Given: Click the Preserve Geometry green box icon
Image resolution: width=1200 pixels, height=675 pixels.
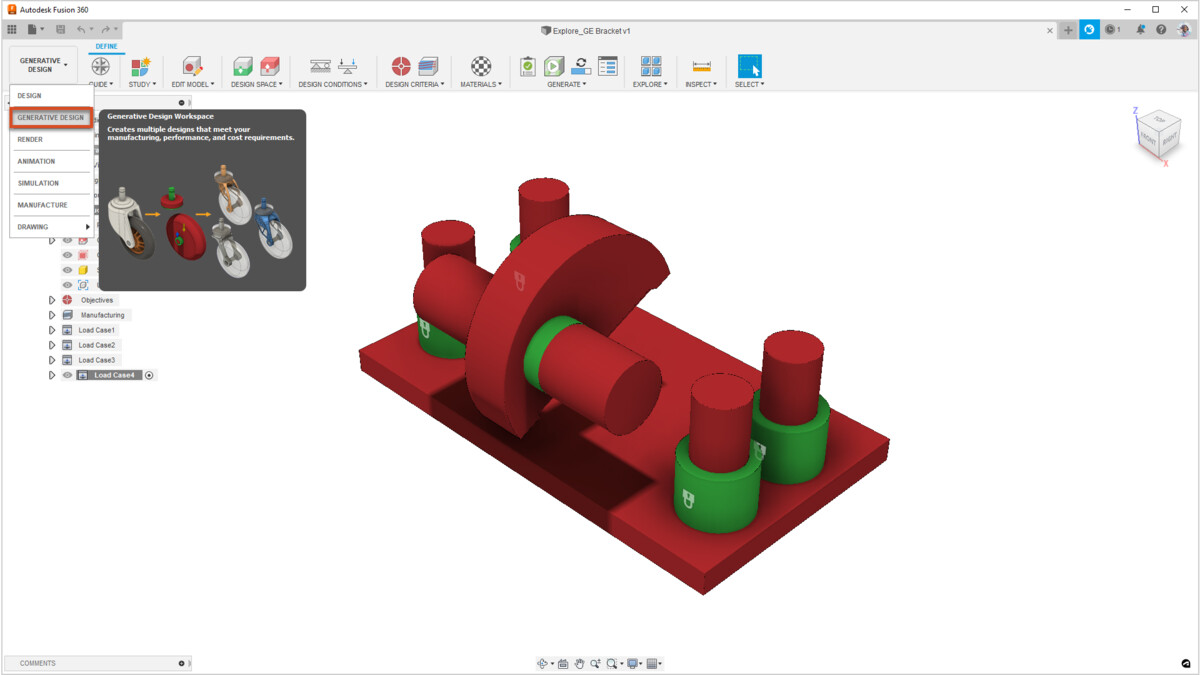Looking at the screenshot, I should pos(243,66).
